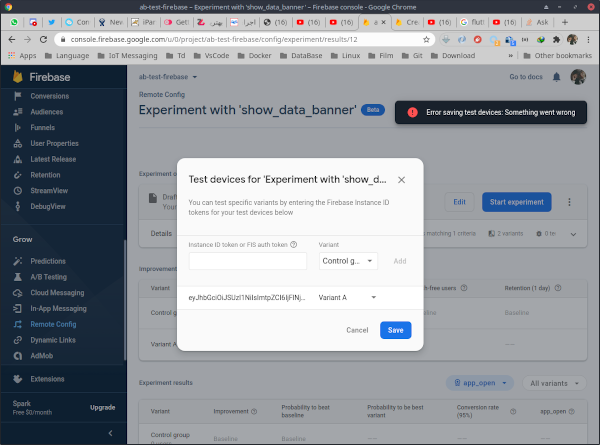This screenshot has width=600, height=445.
Task: Click the User Properties sidebar icon
Action: (x=18, y=143)
